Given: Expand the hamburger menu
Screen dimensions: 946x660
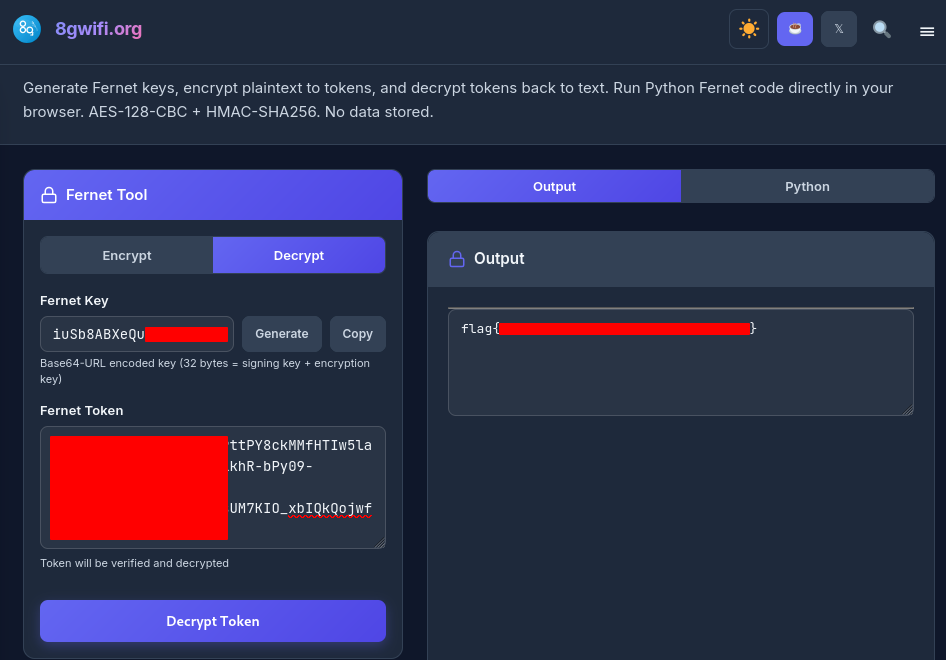Looking at the screenshot, I should (927, 31).
